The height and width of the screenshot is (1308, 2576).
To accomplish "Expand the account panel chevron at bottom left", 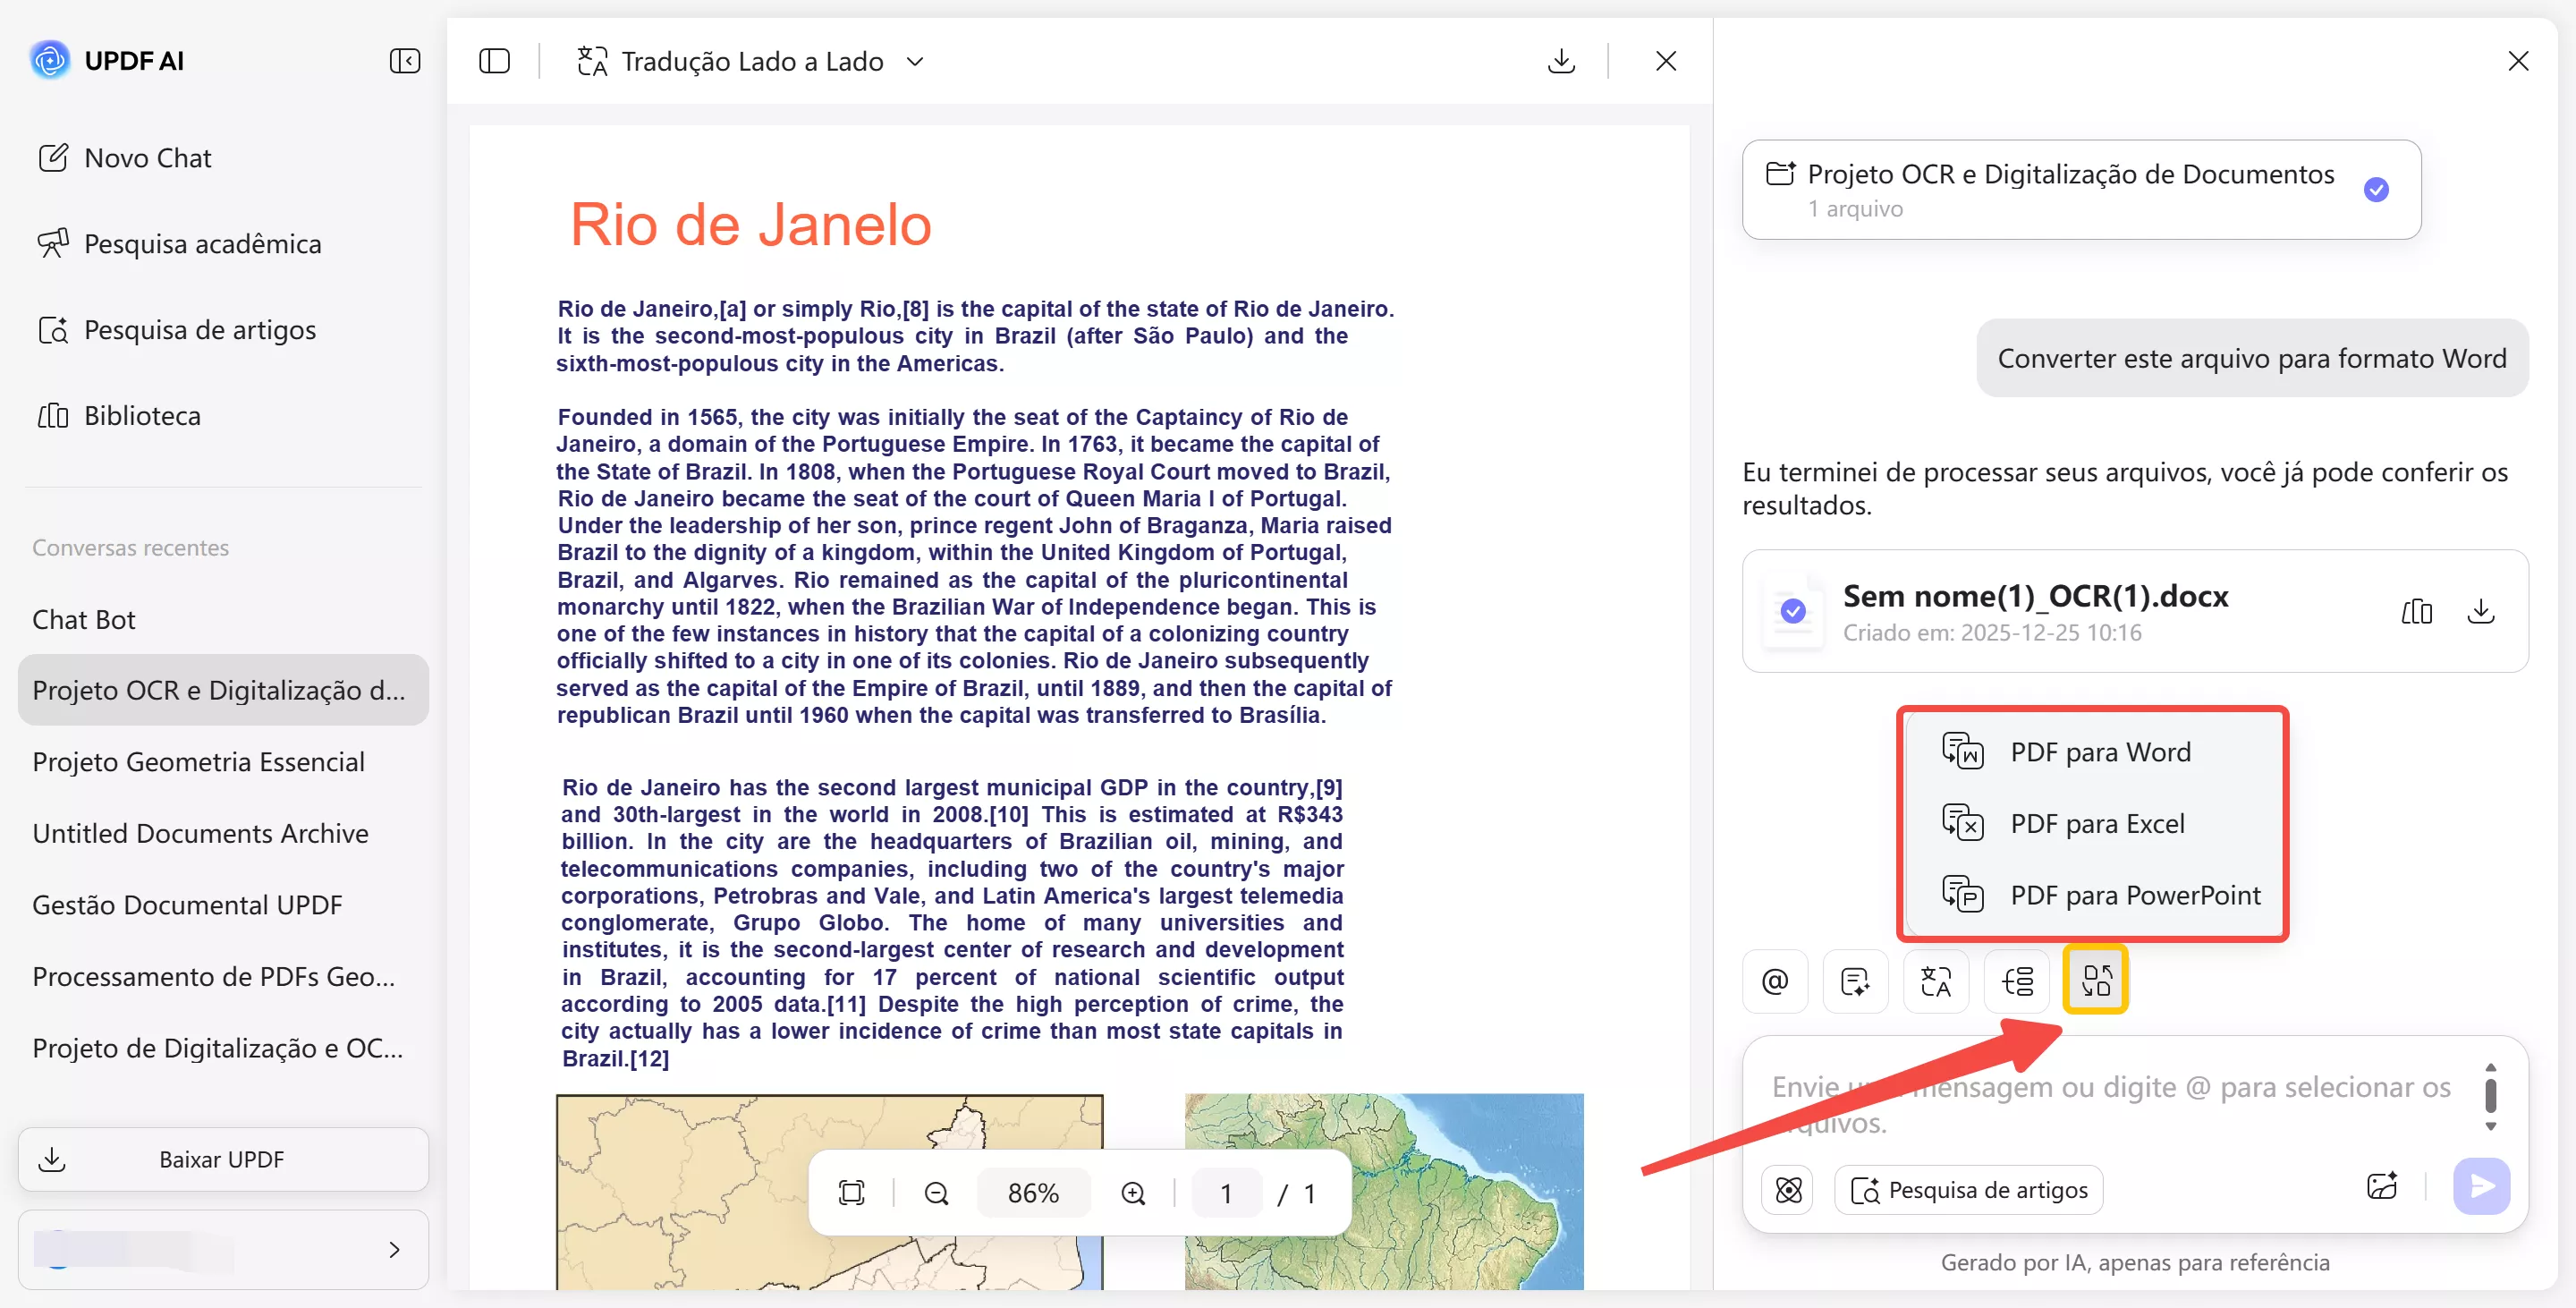I will click(x=394, y=1249).
